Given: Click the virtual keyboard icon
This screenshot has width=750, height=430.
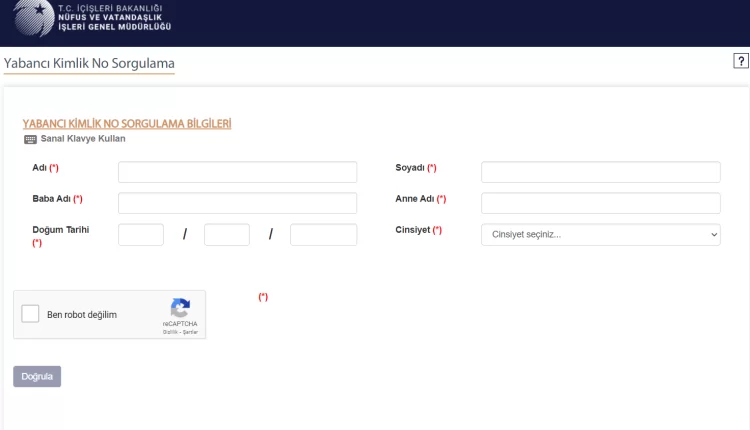Looking at the screenshot, I should 30,139.
